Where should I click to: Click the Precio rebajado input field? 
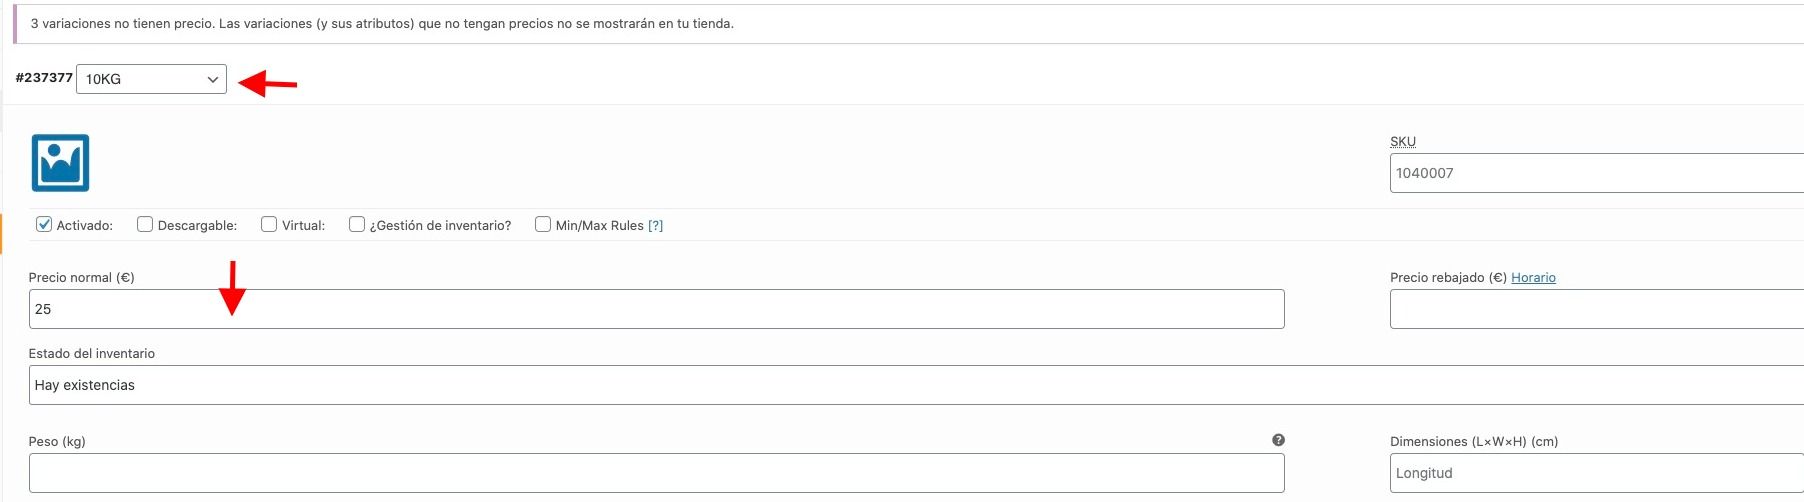click(1597, 309)
